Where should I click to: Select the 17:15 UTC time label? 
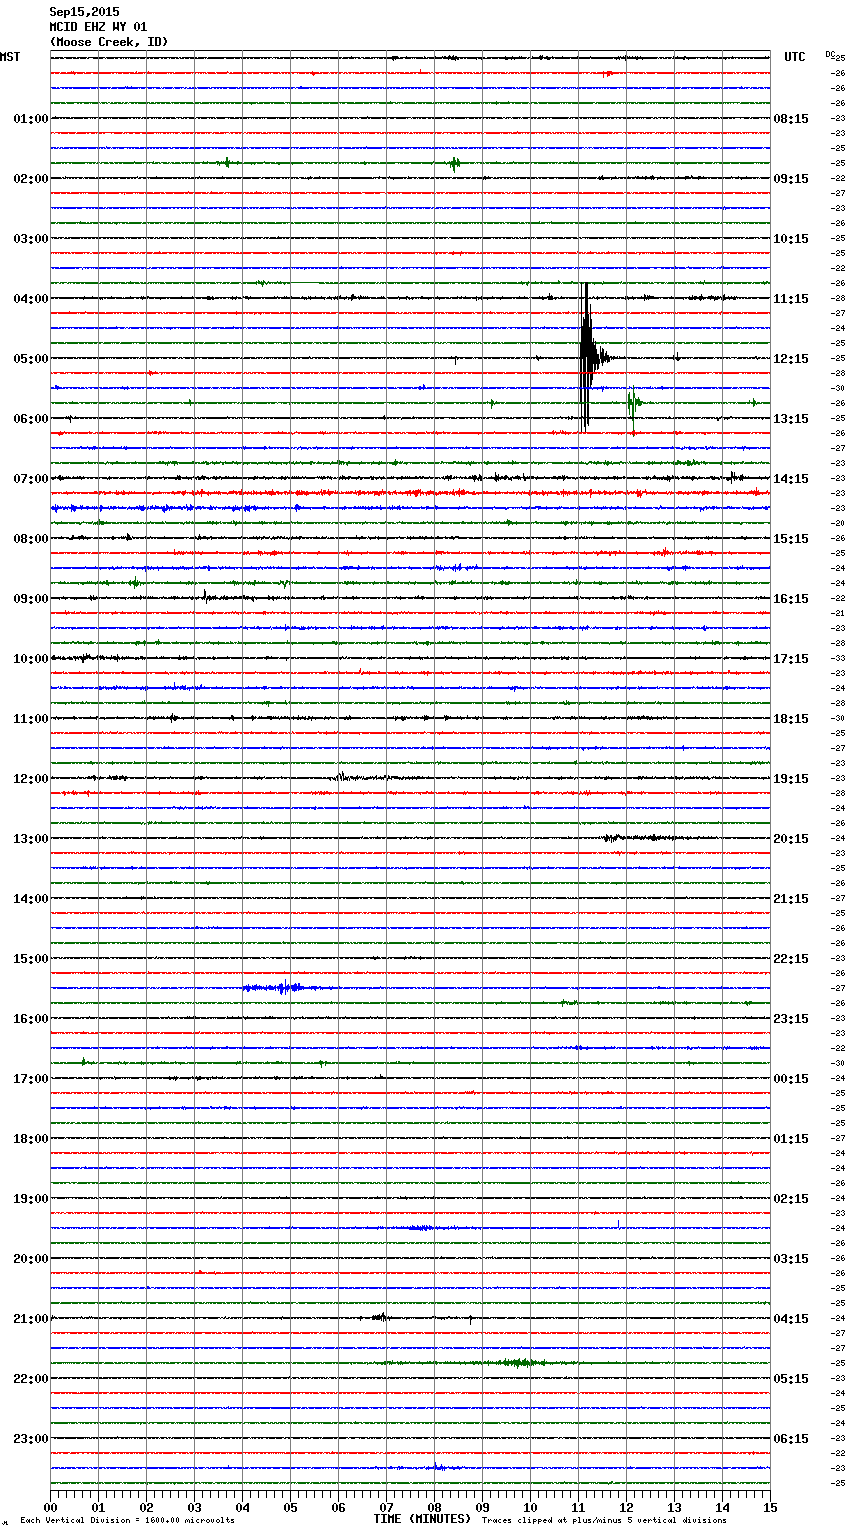(x=791, y=659)
